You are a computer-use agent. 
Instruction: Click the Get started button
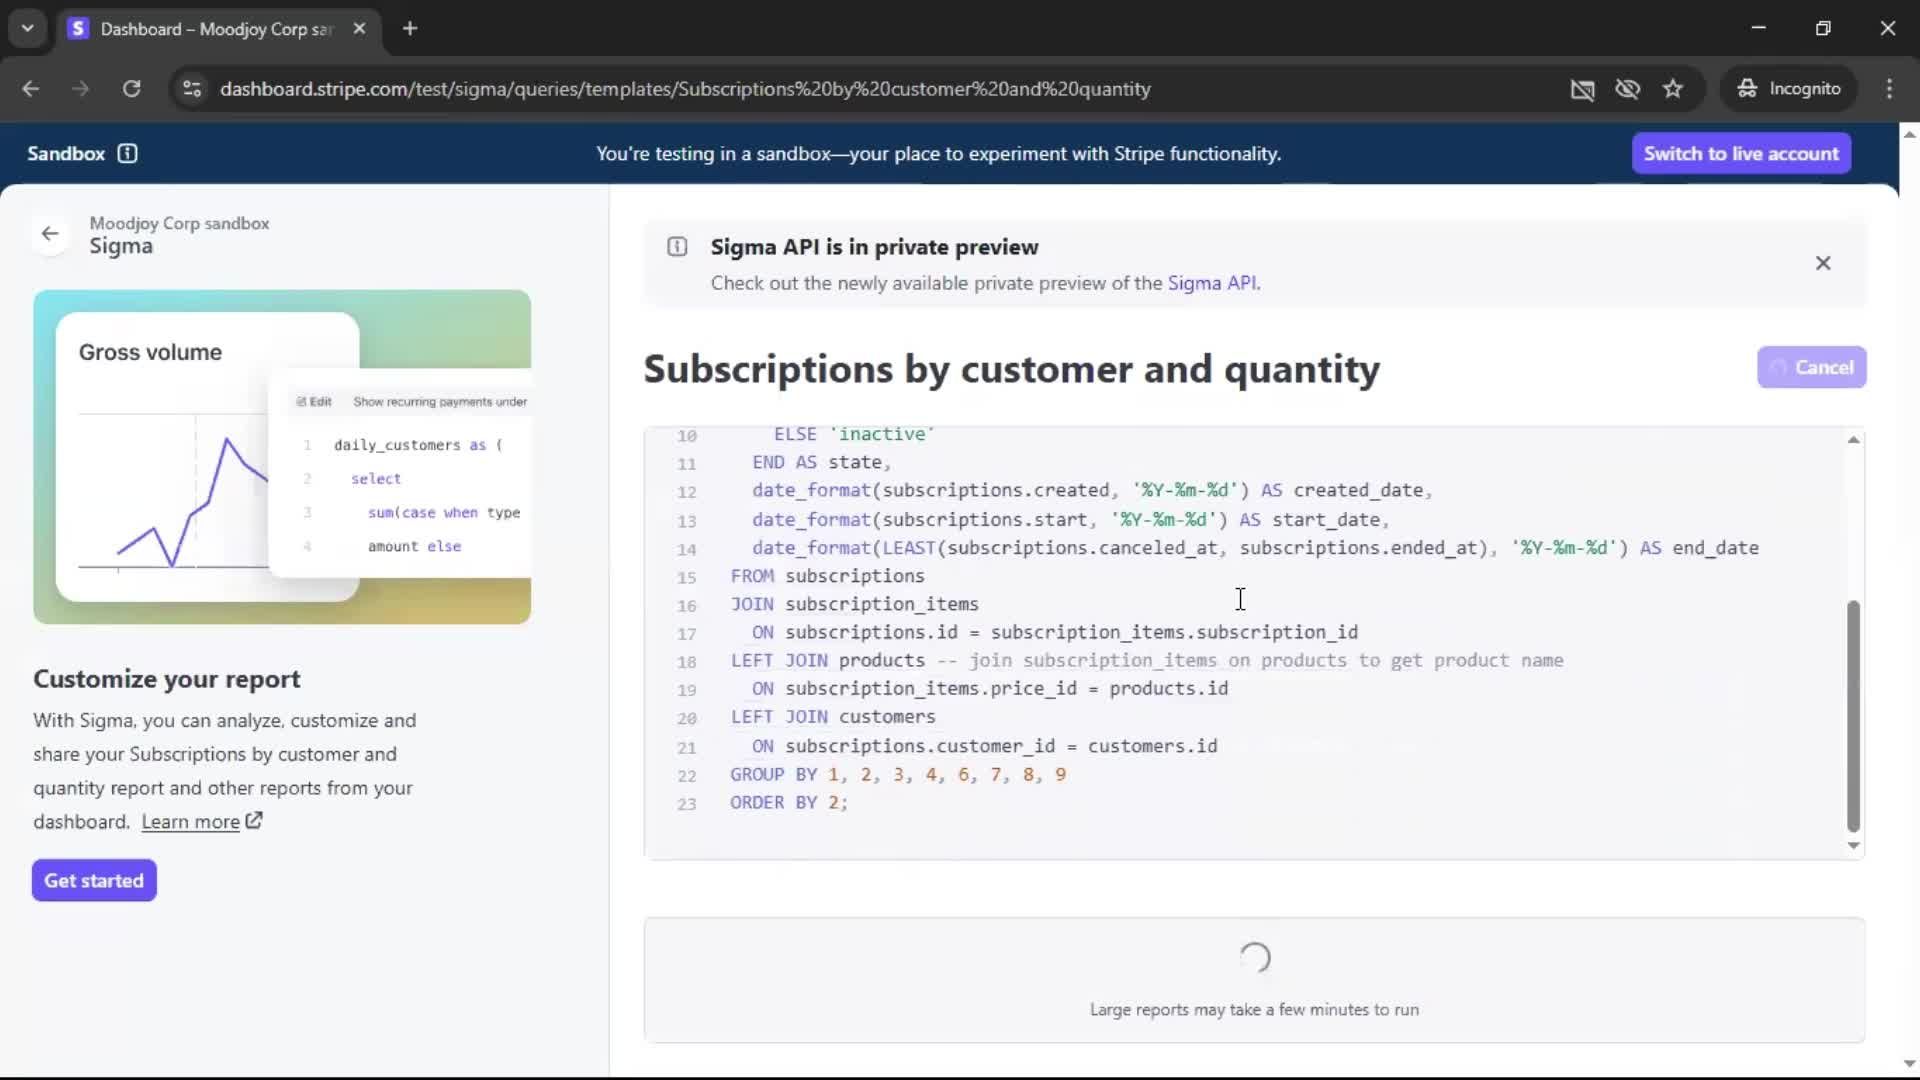[x=94, y=880]
